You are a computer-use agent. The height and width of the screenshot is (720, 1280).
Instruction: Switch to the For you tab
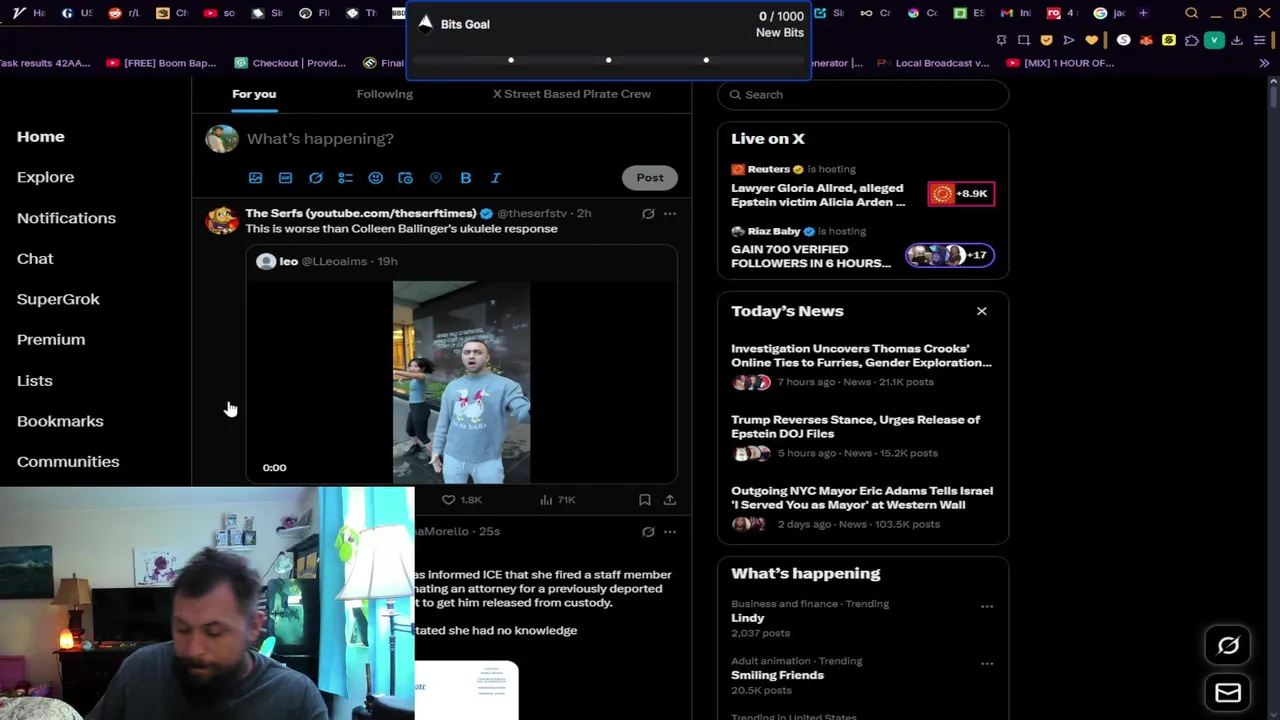pyautogui.click(x=254, y=94)
